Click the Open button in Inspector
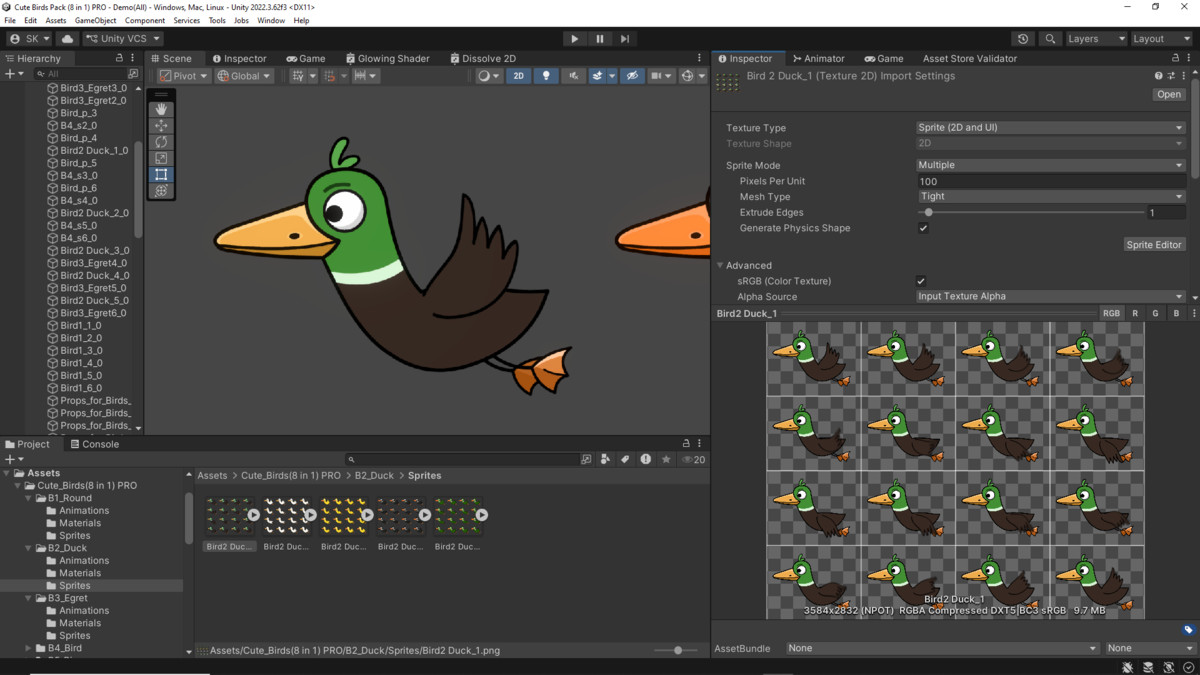This screenshot has width=1200, height=675. [1168, 94]
